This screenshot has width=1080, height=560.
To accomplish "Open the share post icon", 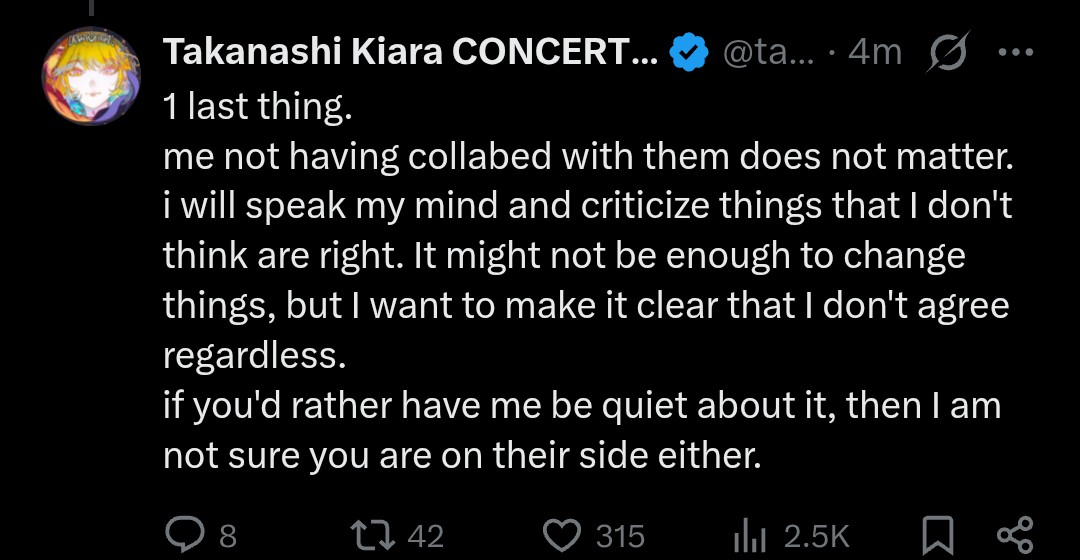I will point(1015,535).
